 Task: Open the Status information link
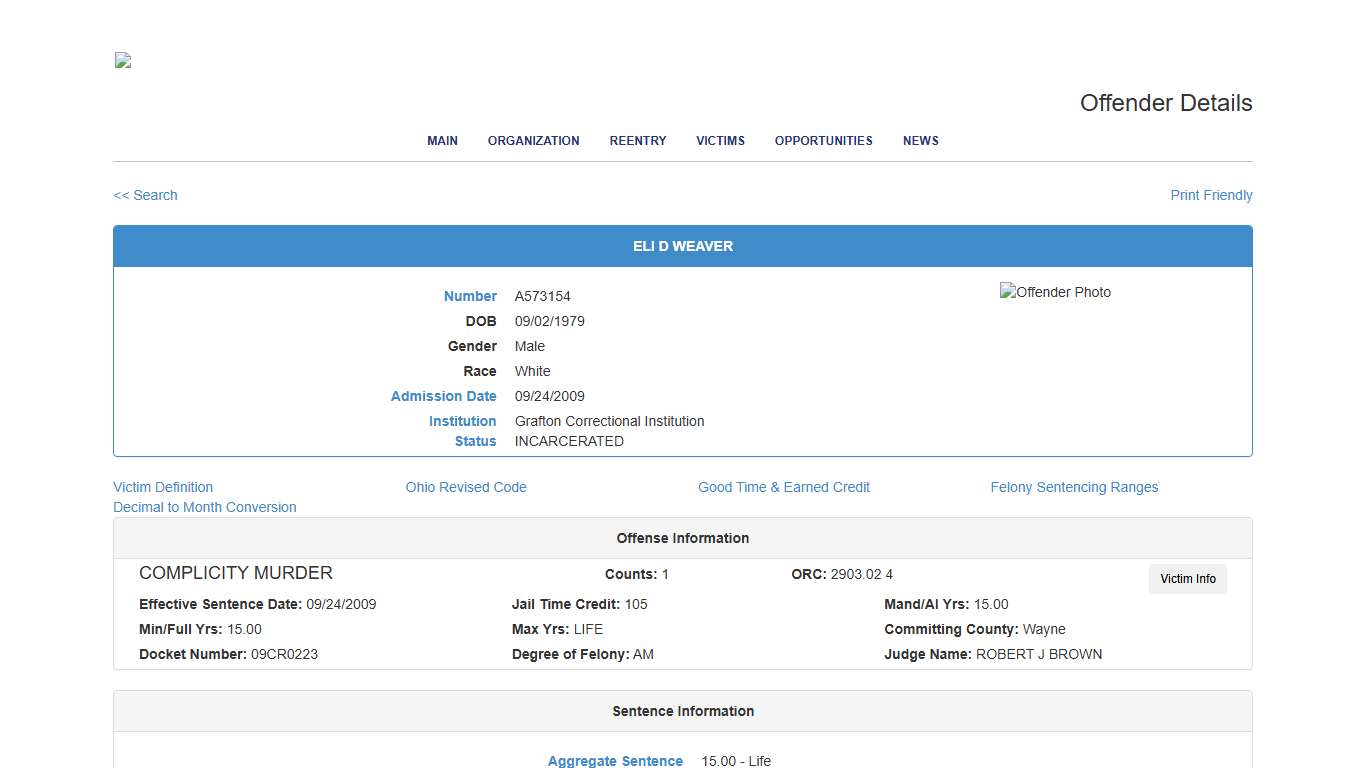[474, 441]
